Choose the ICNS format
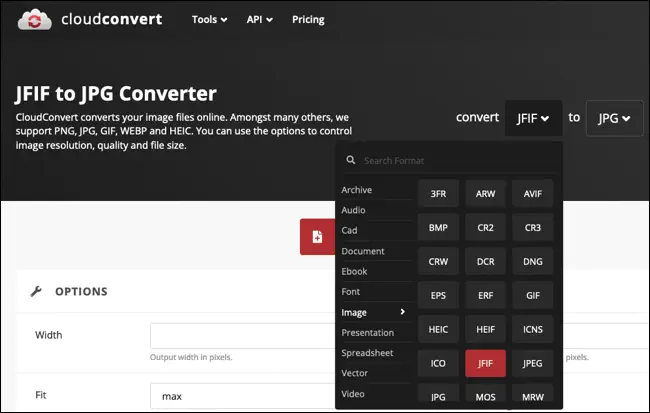This screenshot has height=413, width=650. pos(533,330)
